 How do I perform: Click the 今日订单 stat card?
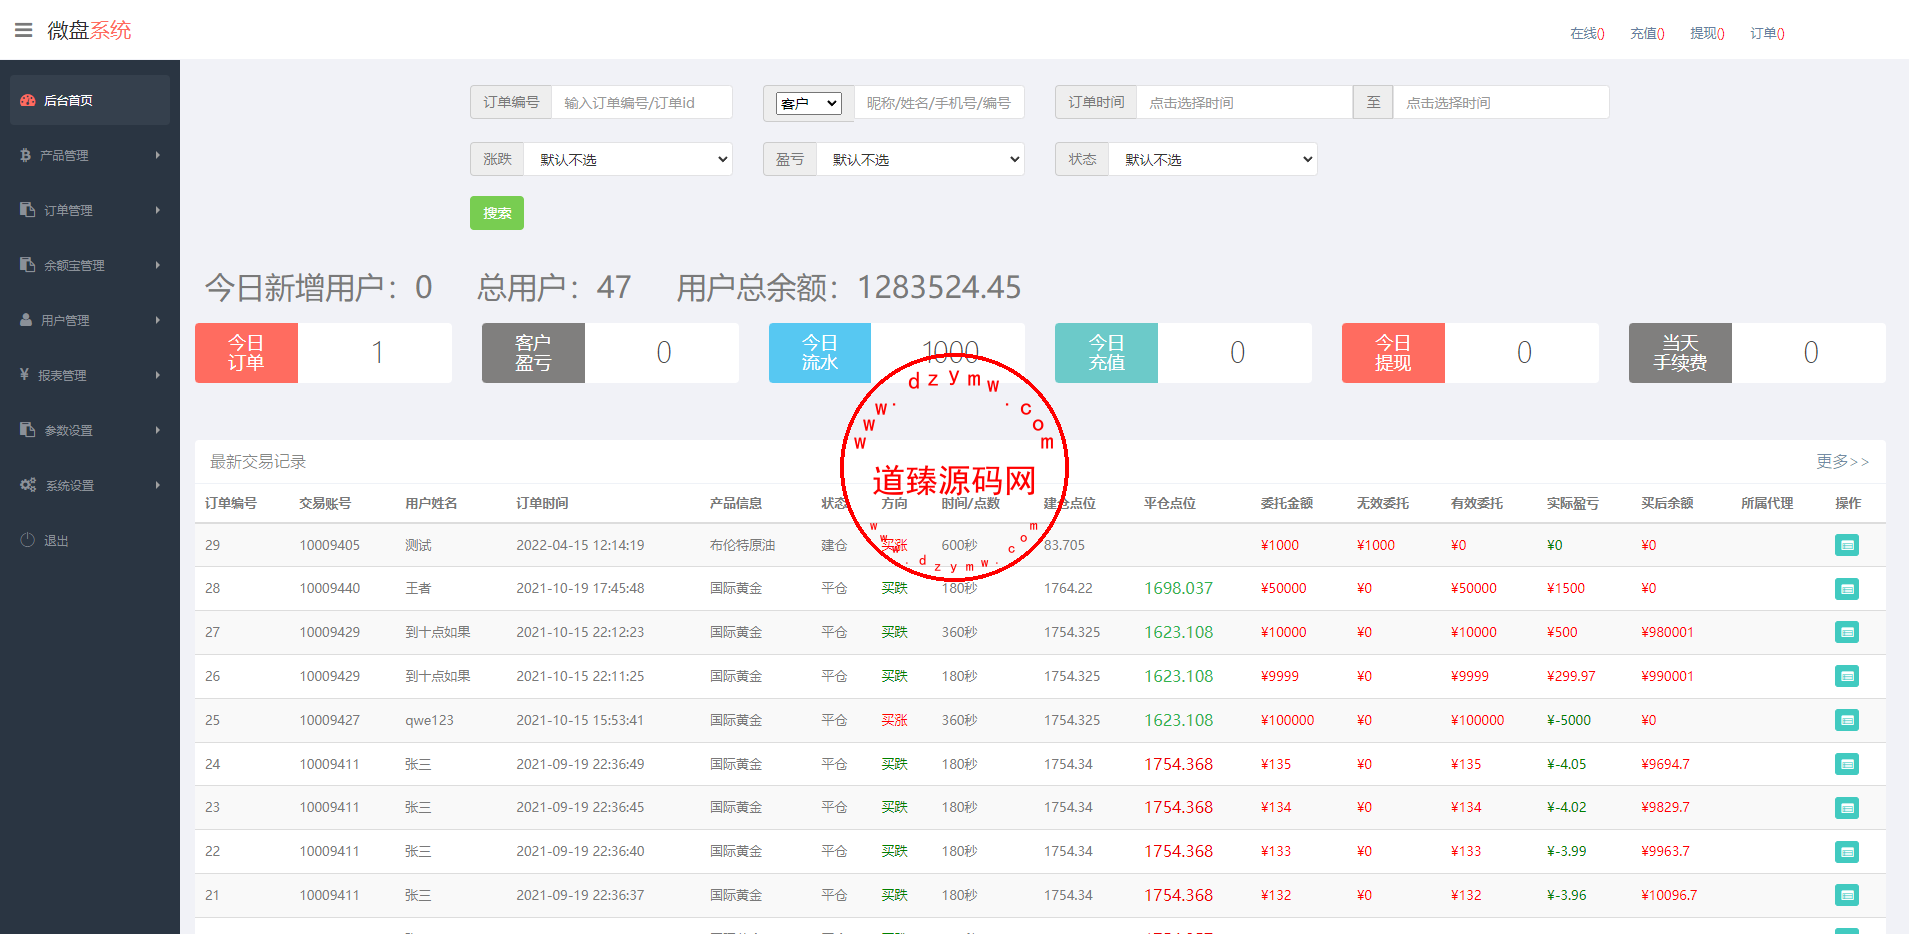[x=323, y=353]
